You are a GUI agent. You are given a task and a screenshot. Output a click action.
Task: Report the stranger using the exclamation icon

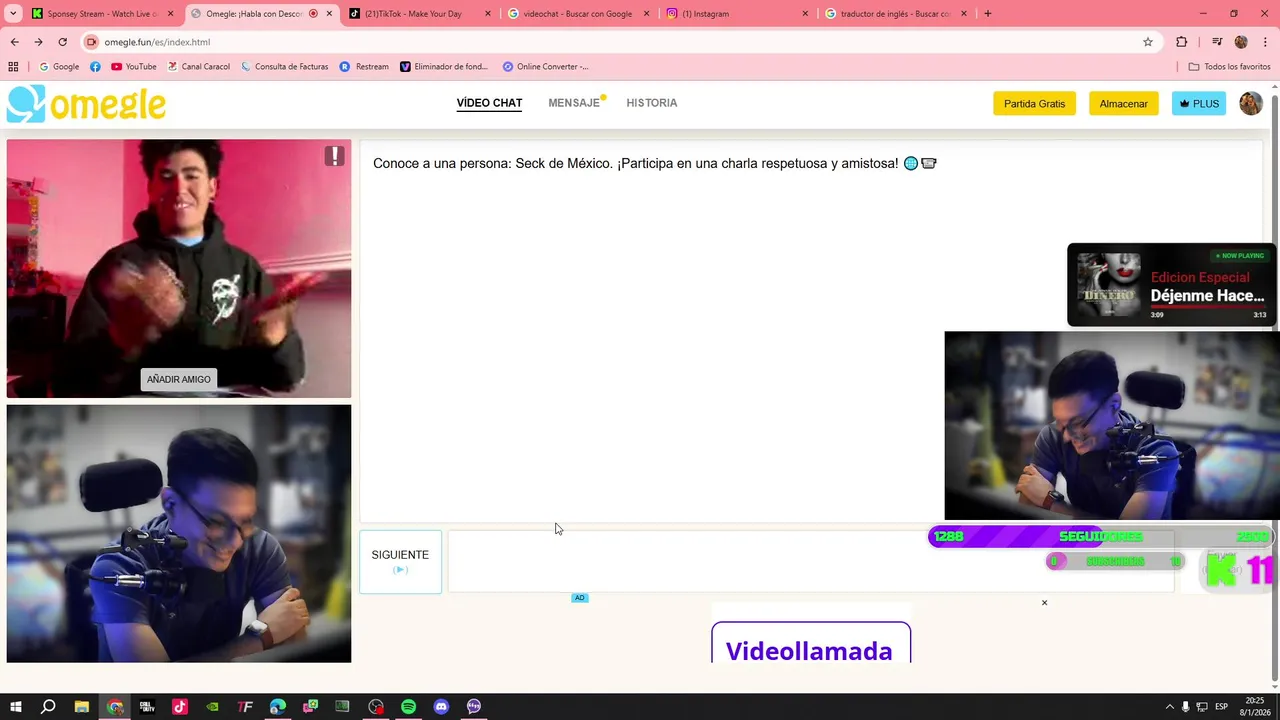click(334, 156)
